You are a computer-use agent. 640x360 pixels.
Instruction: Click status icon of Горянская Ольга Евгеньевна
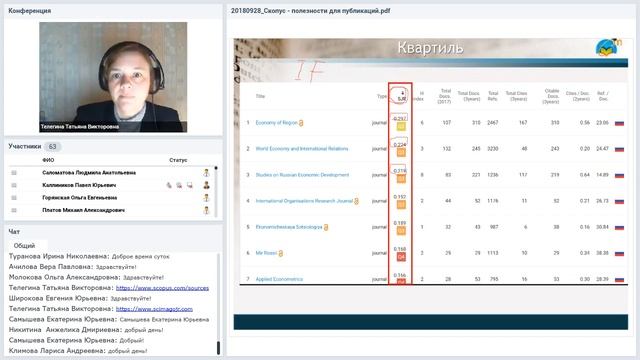coord(207,198)
